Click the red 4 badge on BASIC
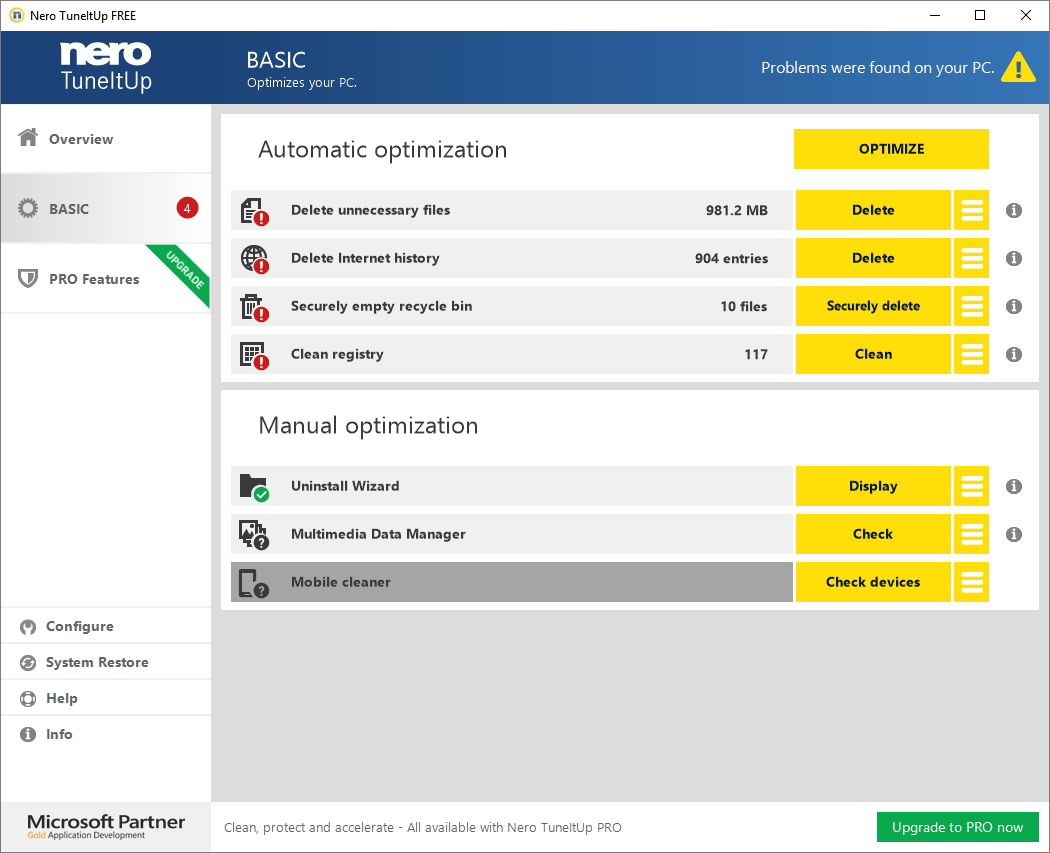 point(187,208)
